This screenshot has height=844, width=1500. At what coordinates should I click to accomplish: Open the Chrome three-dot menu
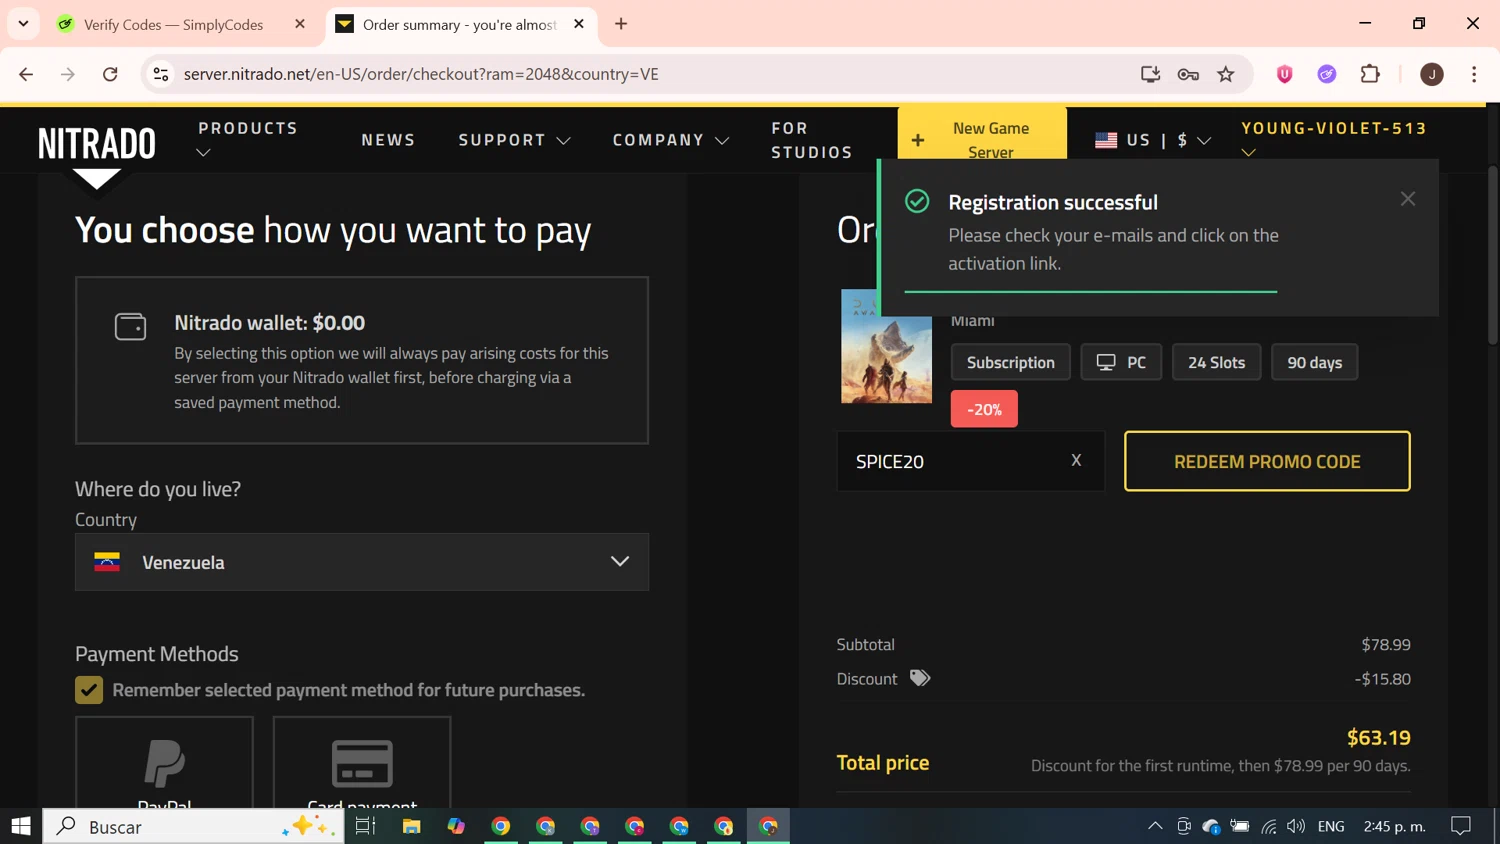1474,74
